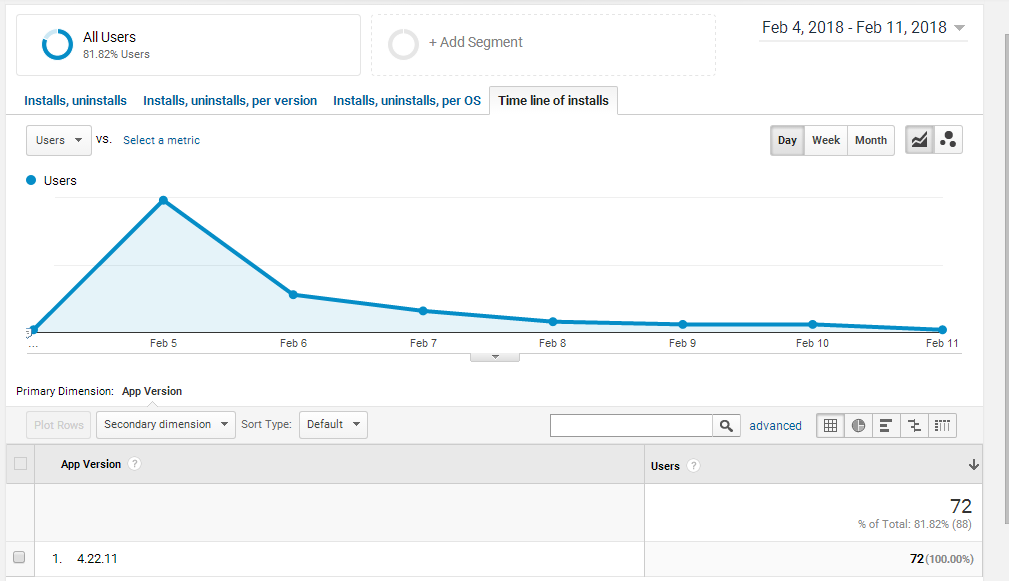Click the page vertical scrollbar
The image size is (1009, 581).
pos(1006,278)
